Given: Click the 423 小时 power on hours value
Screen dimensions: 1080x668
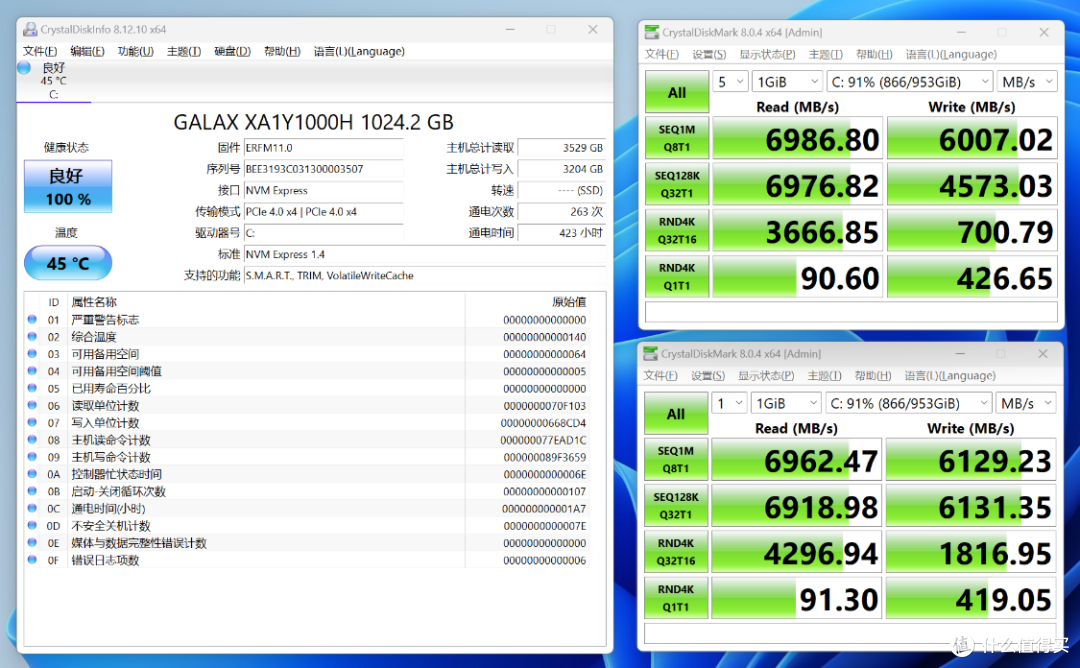Looking at the screenshot, I should click(x=561, y=233).
